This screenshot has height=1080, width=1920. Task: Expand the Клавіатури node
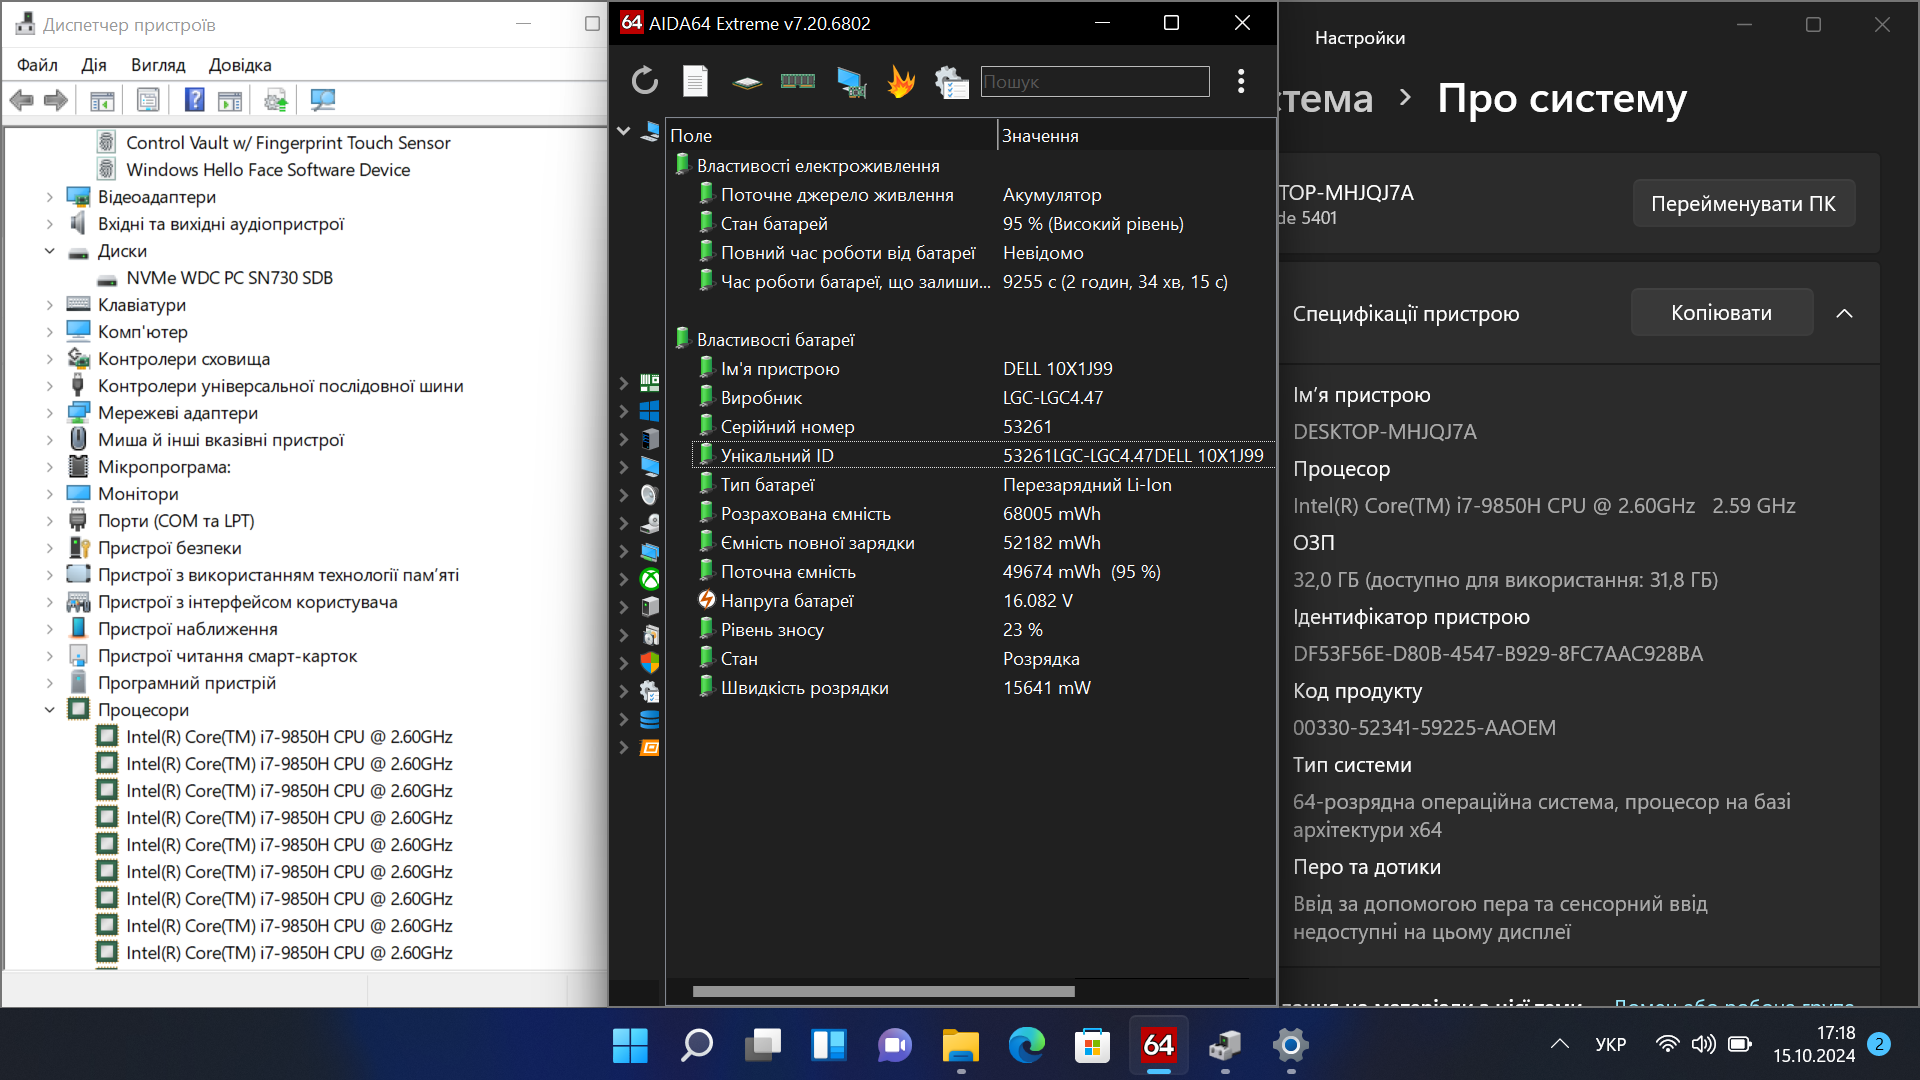(x=50, y=305)
